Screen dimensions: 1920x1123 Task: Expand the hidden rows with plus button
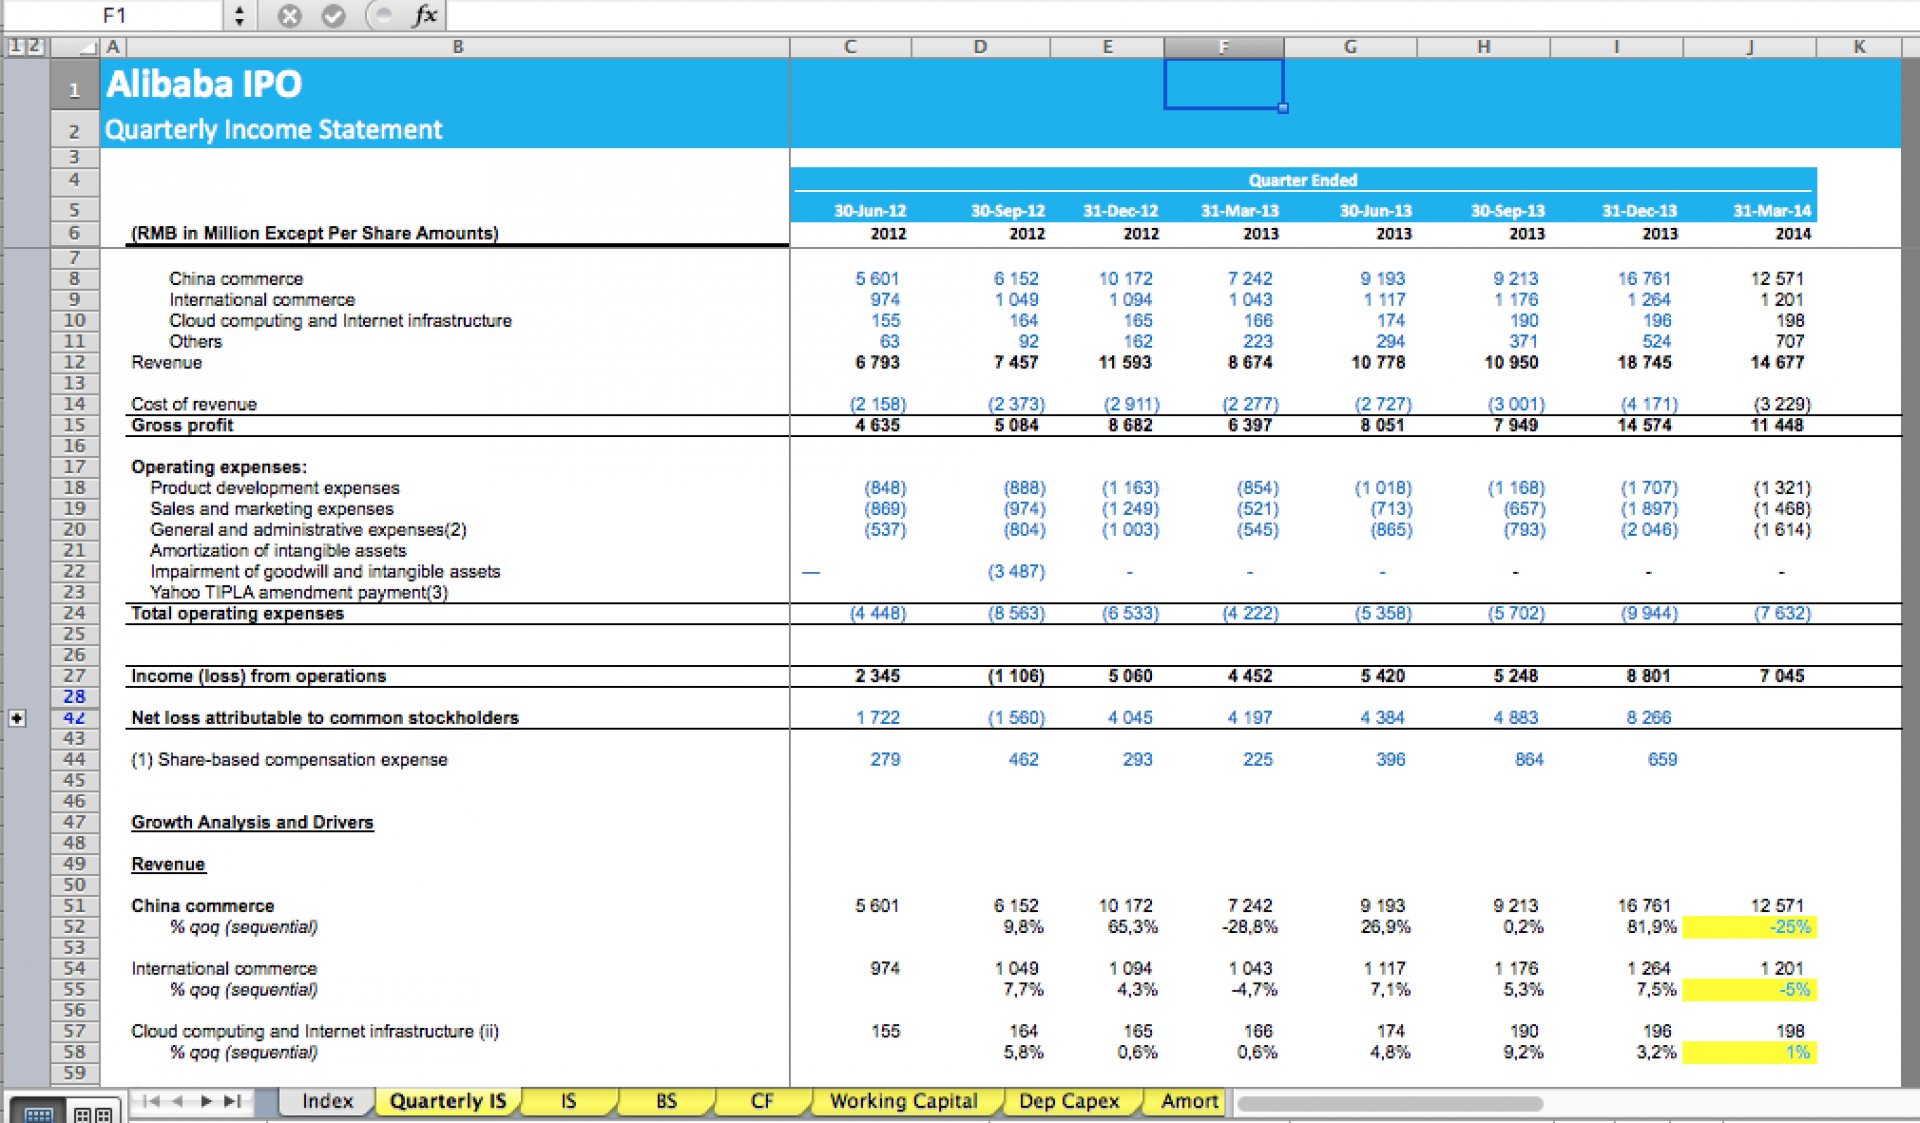(17, 718)
